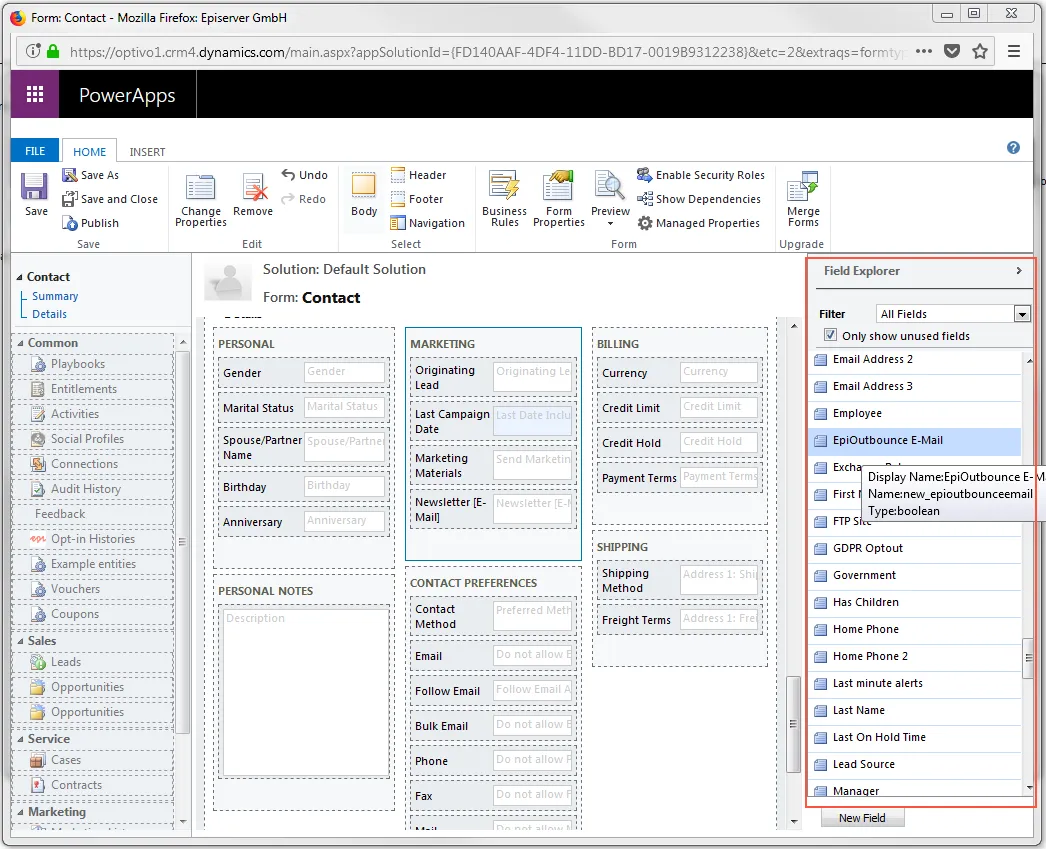Click the Firefox URL address bar

pos(487,51)
